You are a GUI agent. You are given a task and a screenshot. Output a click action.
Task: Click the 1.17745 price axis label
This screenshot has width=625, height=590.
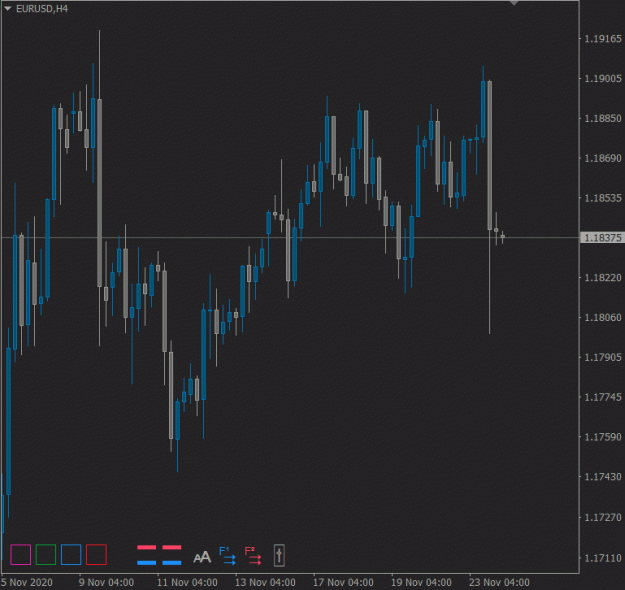click(603, 397)
